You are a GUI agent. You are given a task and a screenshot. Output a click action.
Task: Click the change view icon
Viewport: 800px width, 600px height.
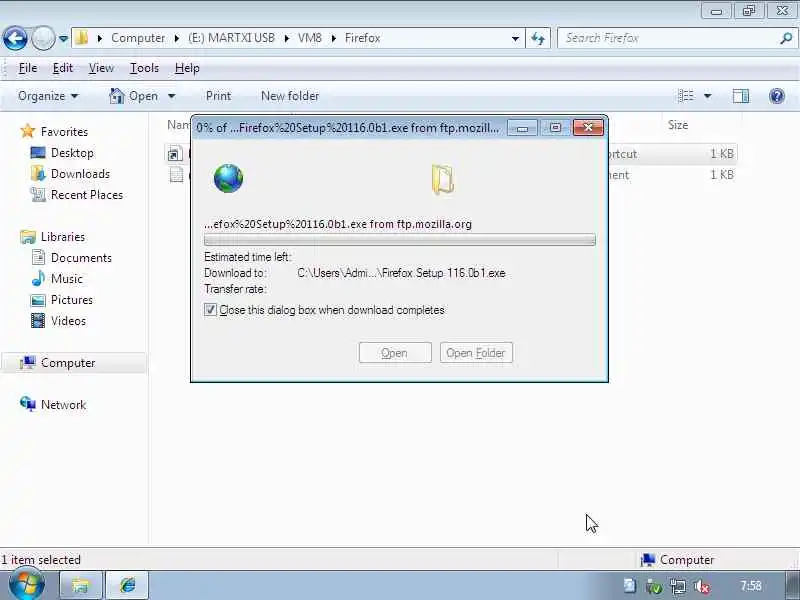click(686, 96)
